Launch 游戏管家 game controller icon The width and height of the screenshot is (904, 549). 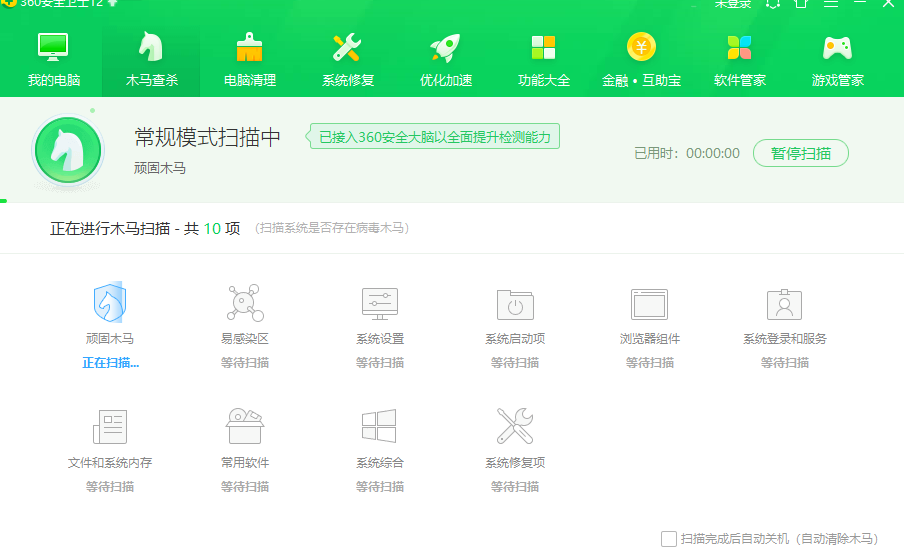pyautogui.click(x=837, y=48)
